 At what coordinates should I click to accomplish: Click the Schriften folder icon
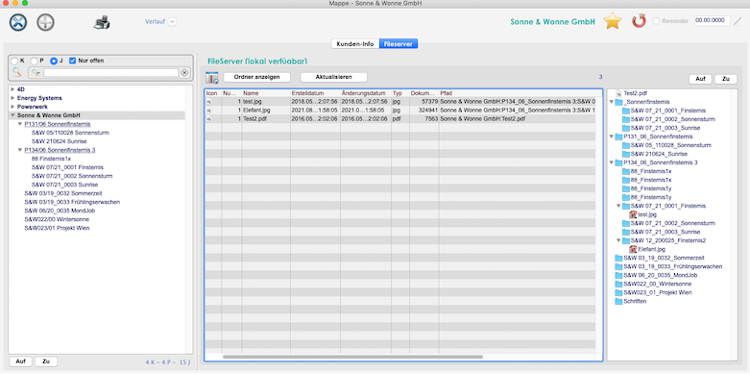[618, 301]
